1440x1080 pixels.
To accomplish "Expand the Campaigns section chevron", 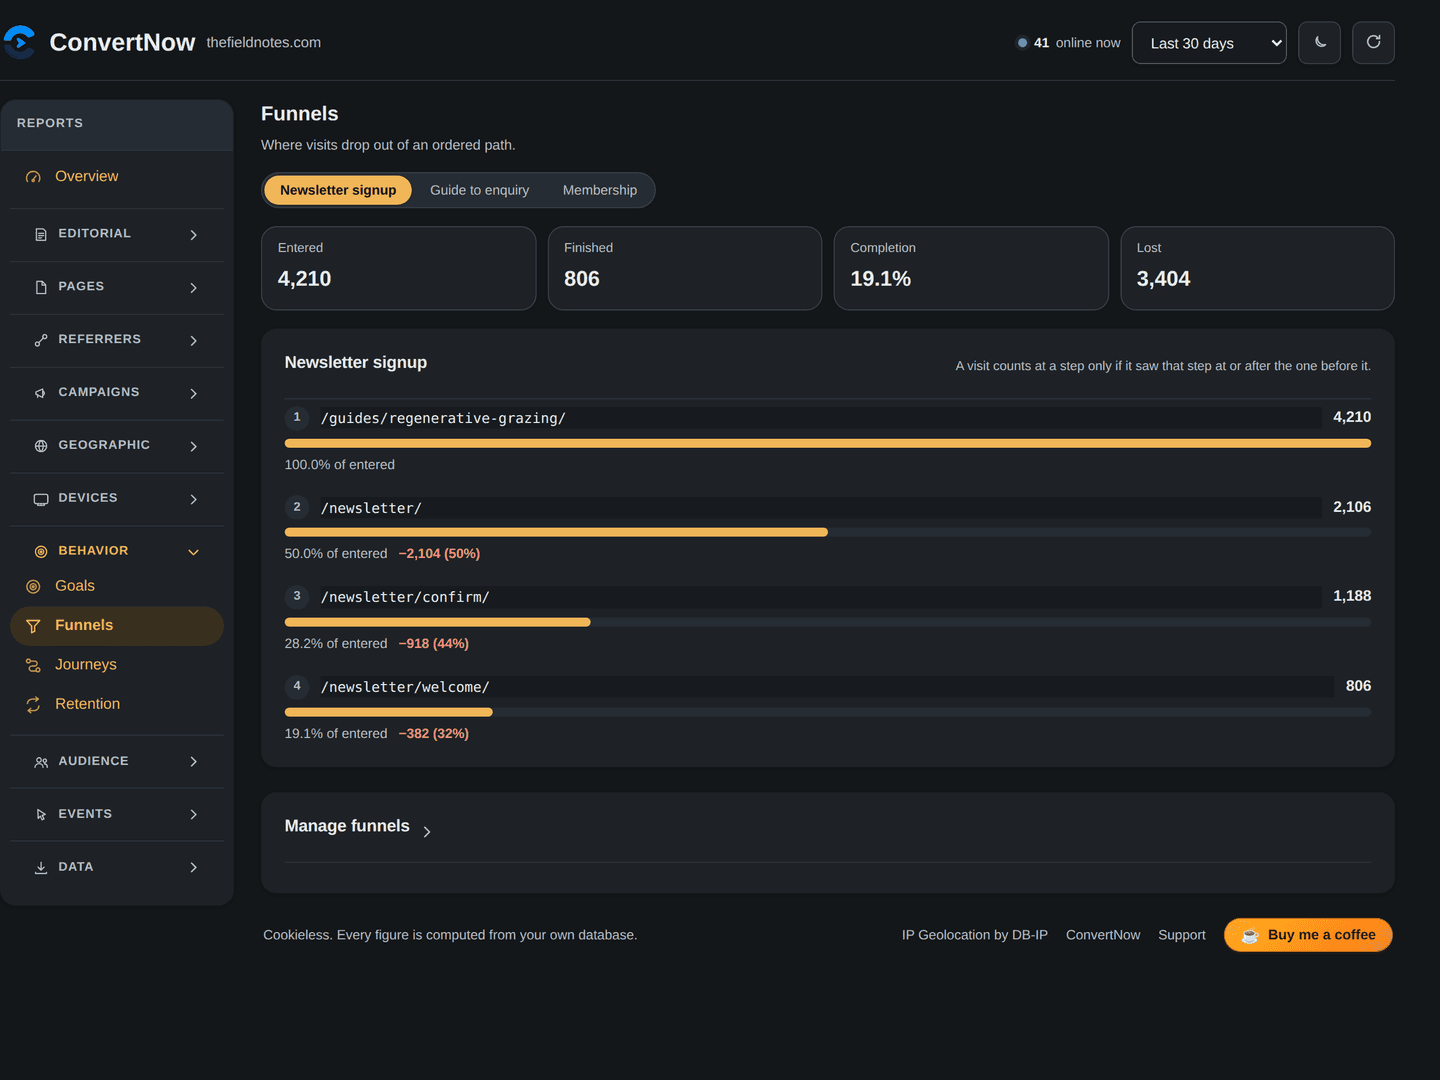I will click(x=193, y=394).
